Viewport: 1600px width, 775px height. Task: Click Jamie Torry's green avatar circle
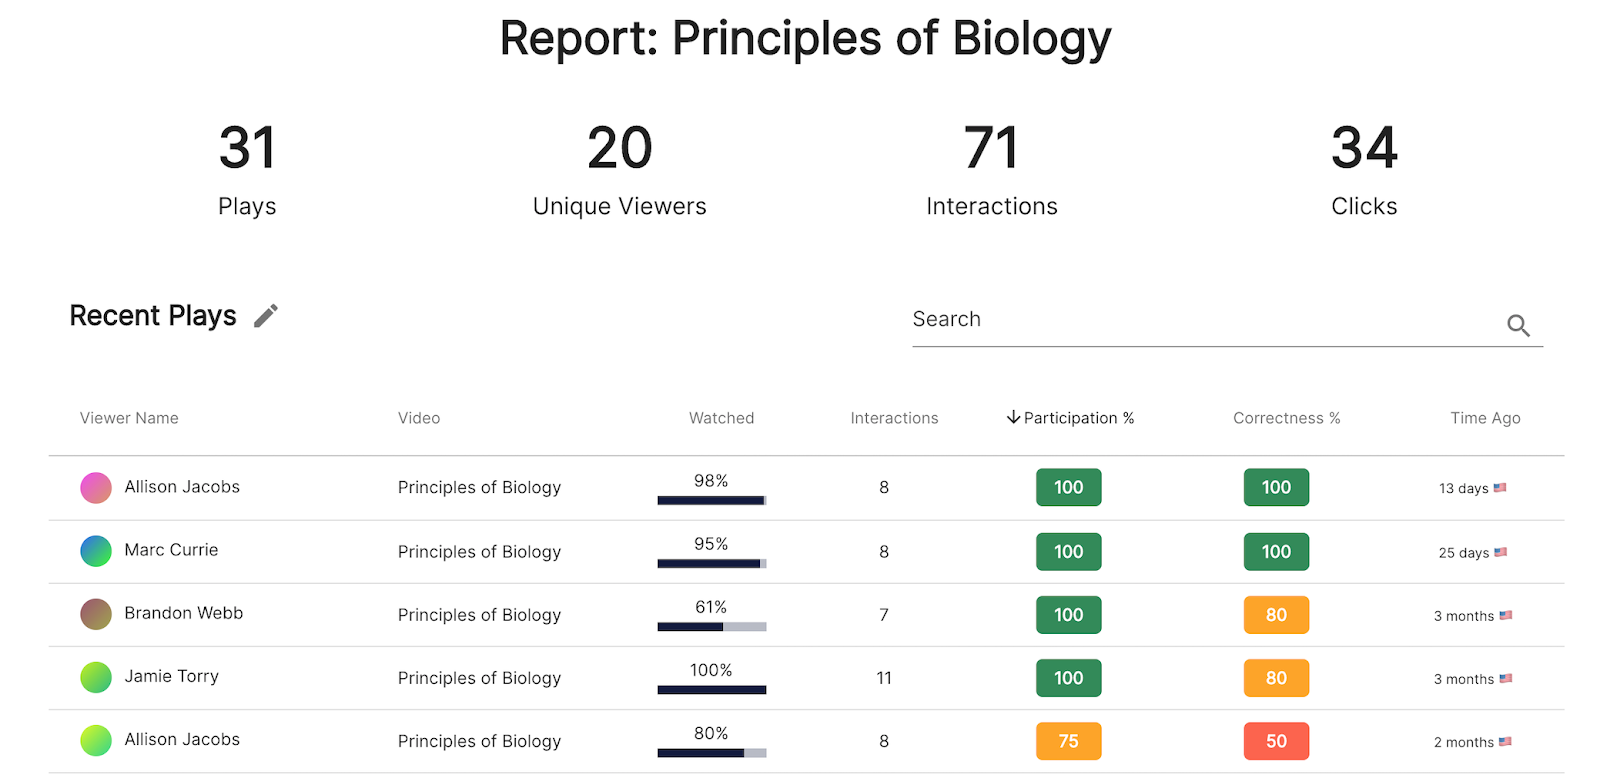[x=96, y=677]
